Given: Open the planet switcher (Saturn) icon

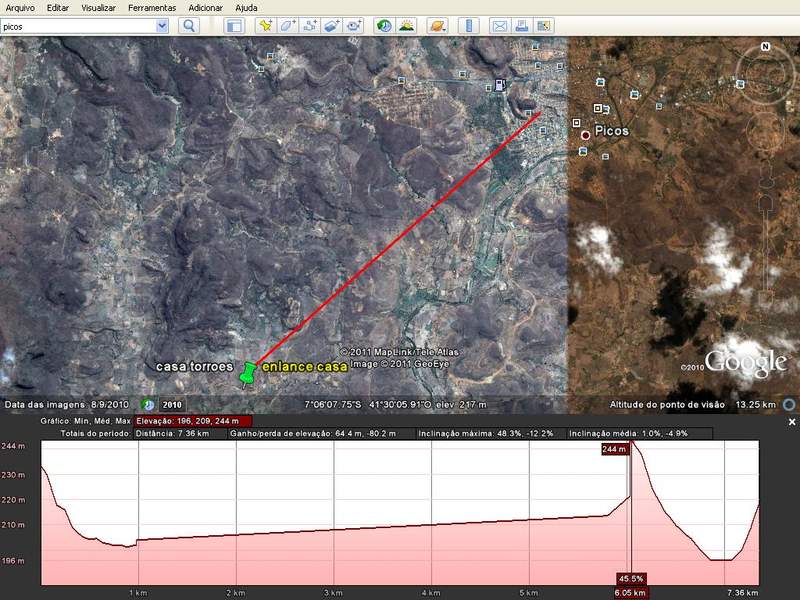Looking at the screenshot, I should [437, 26].
